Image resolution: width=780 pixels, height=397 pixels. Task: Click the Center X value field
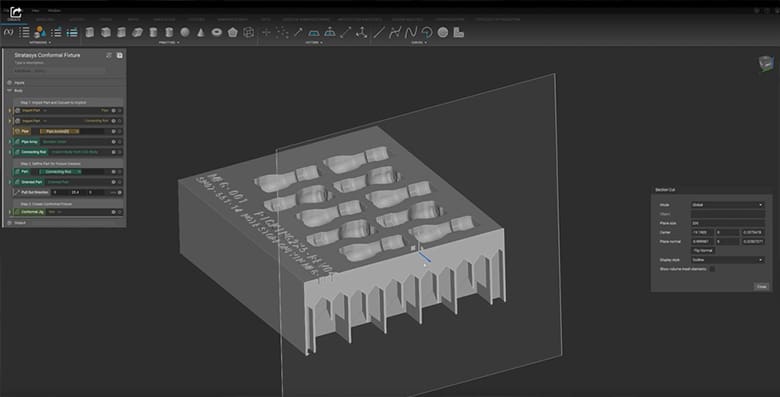pos(702,232)
